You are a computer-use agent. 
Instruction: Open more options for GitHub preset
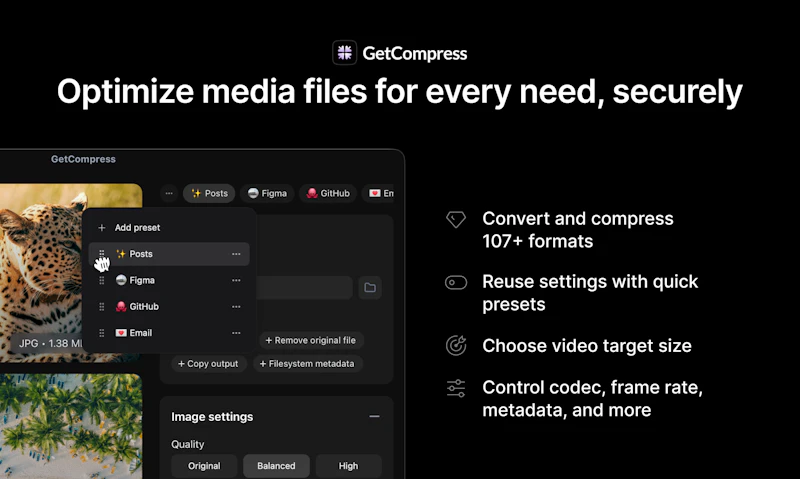(x=236, y=307)
